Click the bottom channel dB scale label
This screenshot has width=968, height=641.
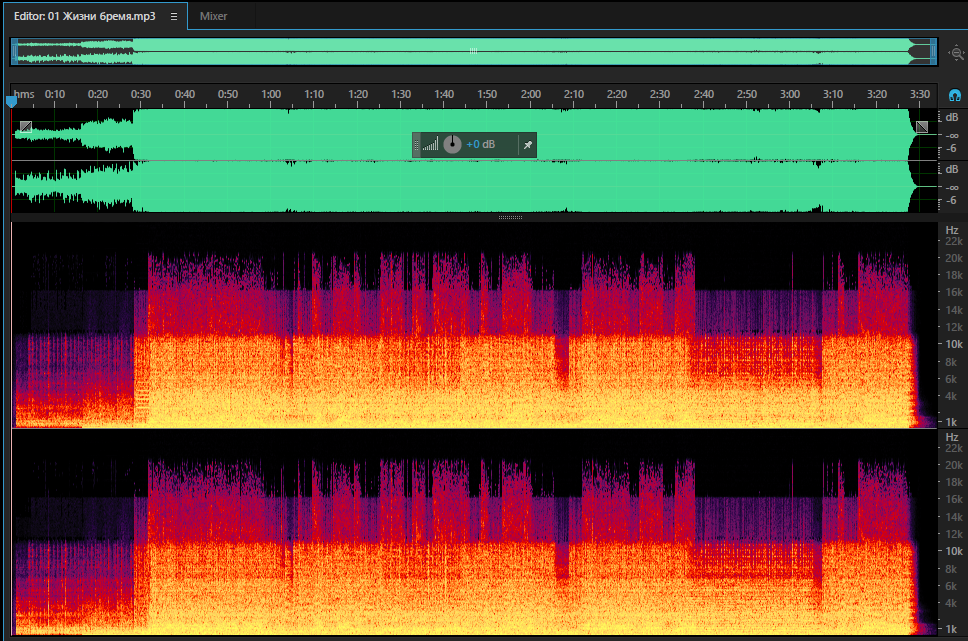[952, 169]
